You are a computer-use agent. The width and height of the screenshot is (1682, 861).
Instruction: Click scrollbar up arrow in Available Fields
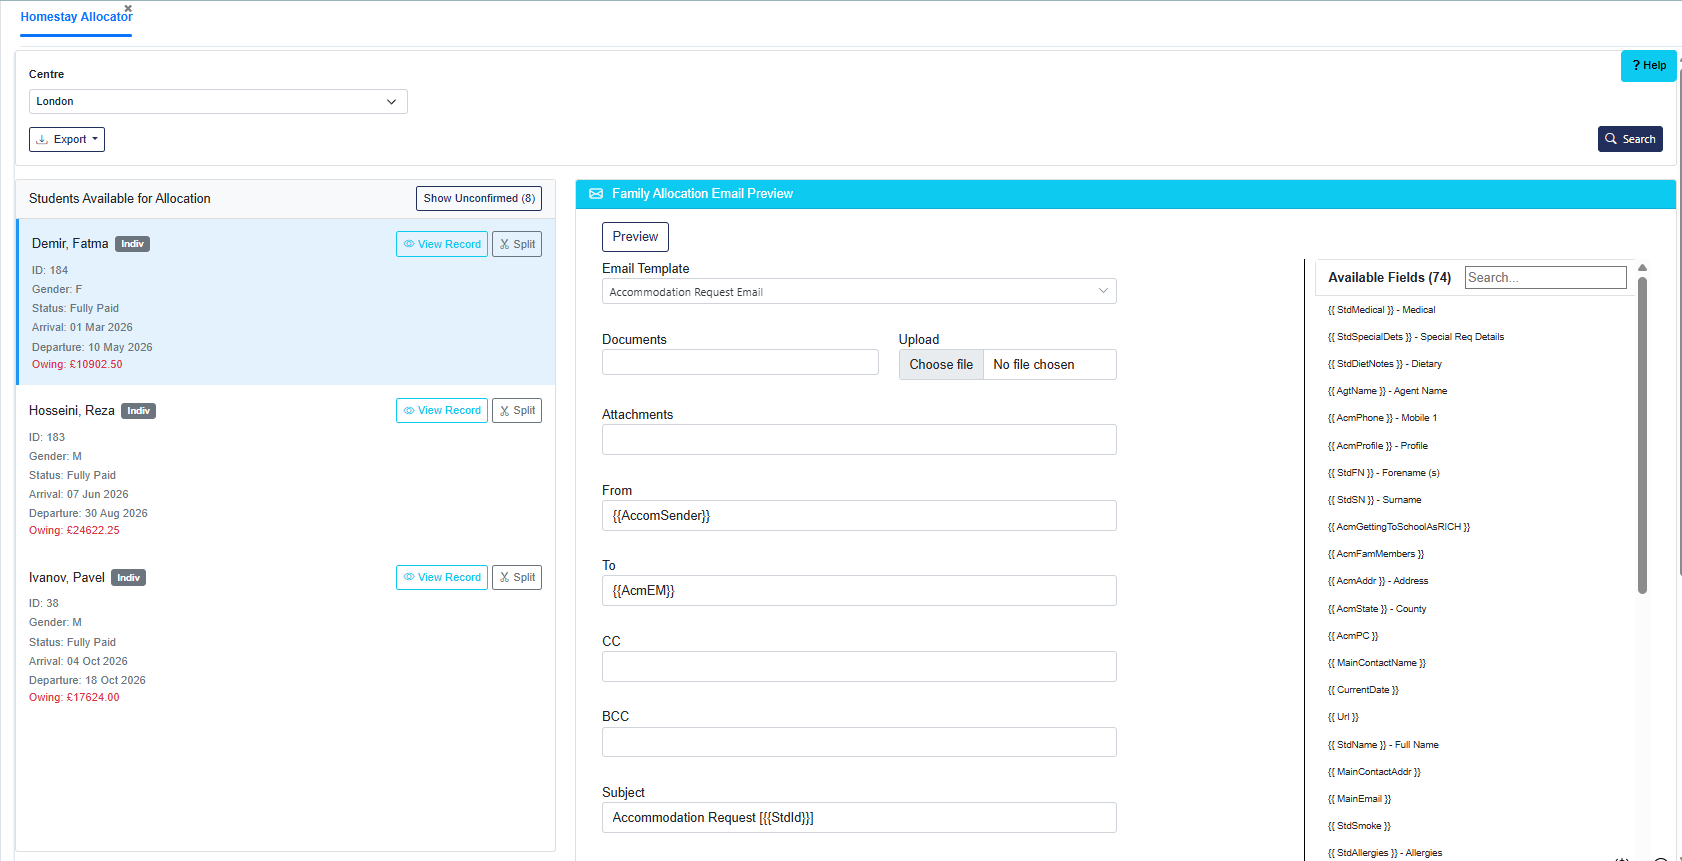1642,268
